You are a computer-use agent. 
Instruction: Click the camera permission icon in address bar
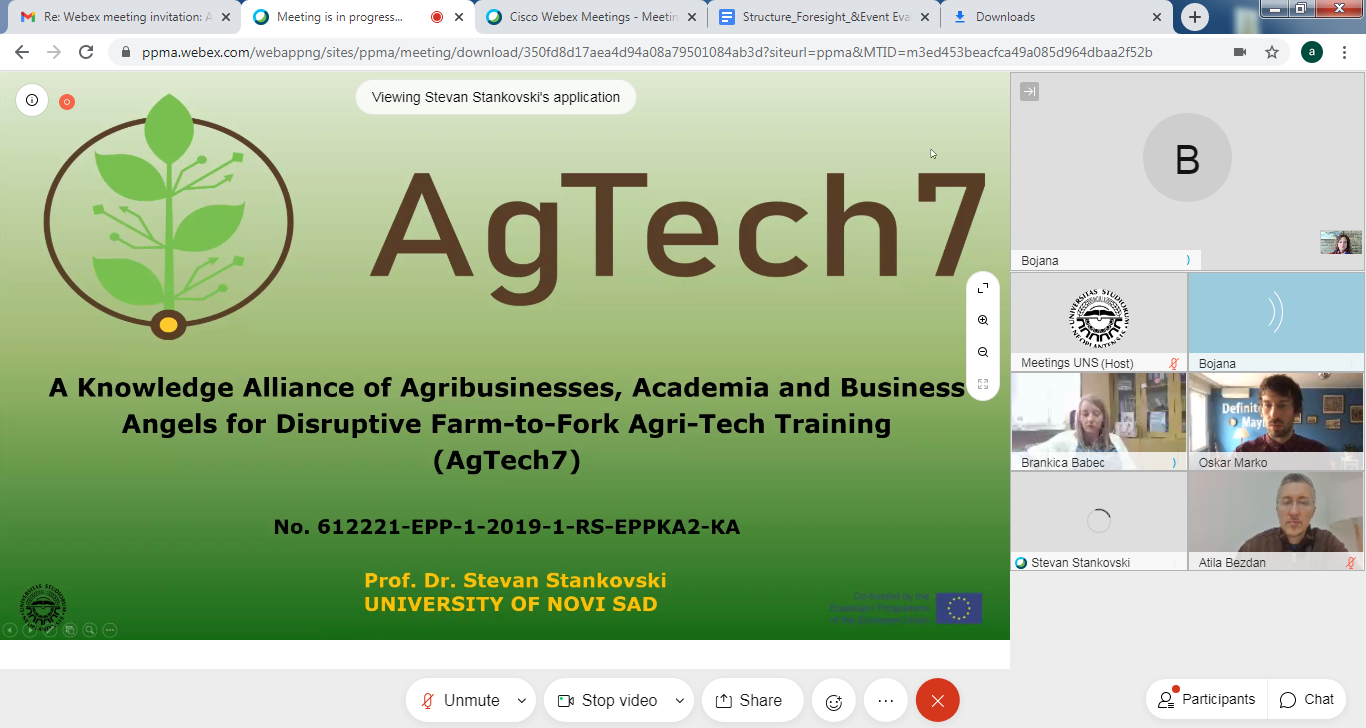click(1240, 52)
